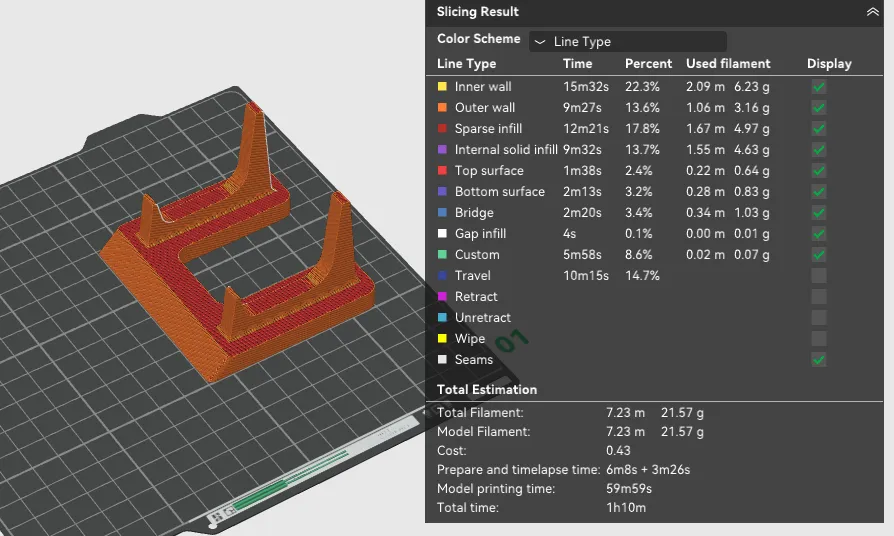Click the Wipe yellow color swatch
894x536 pixels.
(x=442, y=339)
